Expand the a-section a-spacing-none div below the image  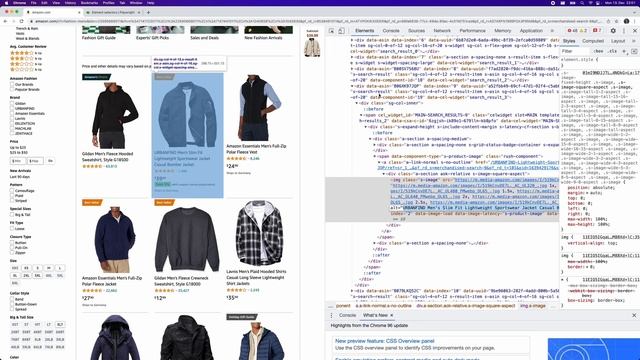click(375, 243)
